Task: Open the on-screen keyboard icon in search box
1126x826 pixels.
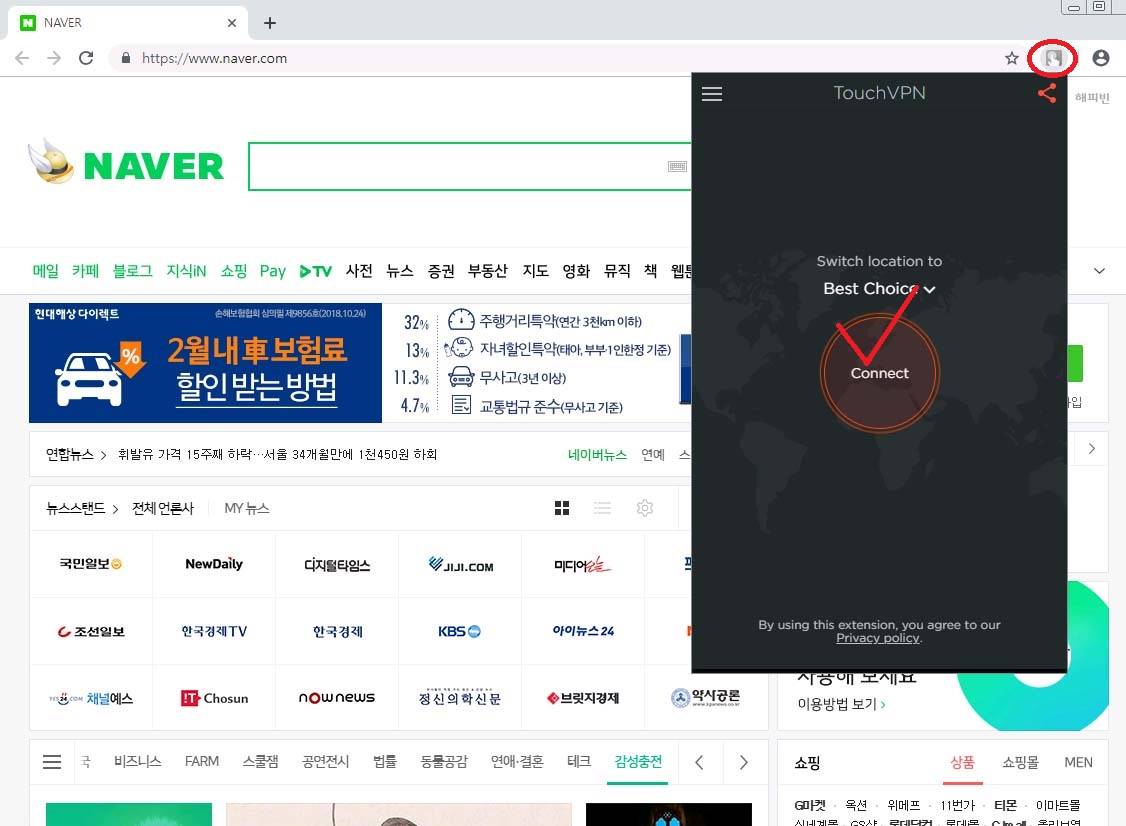Action: coord(677,167)
